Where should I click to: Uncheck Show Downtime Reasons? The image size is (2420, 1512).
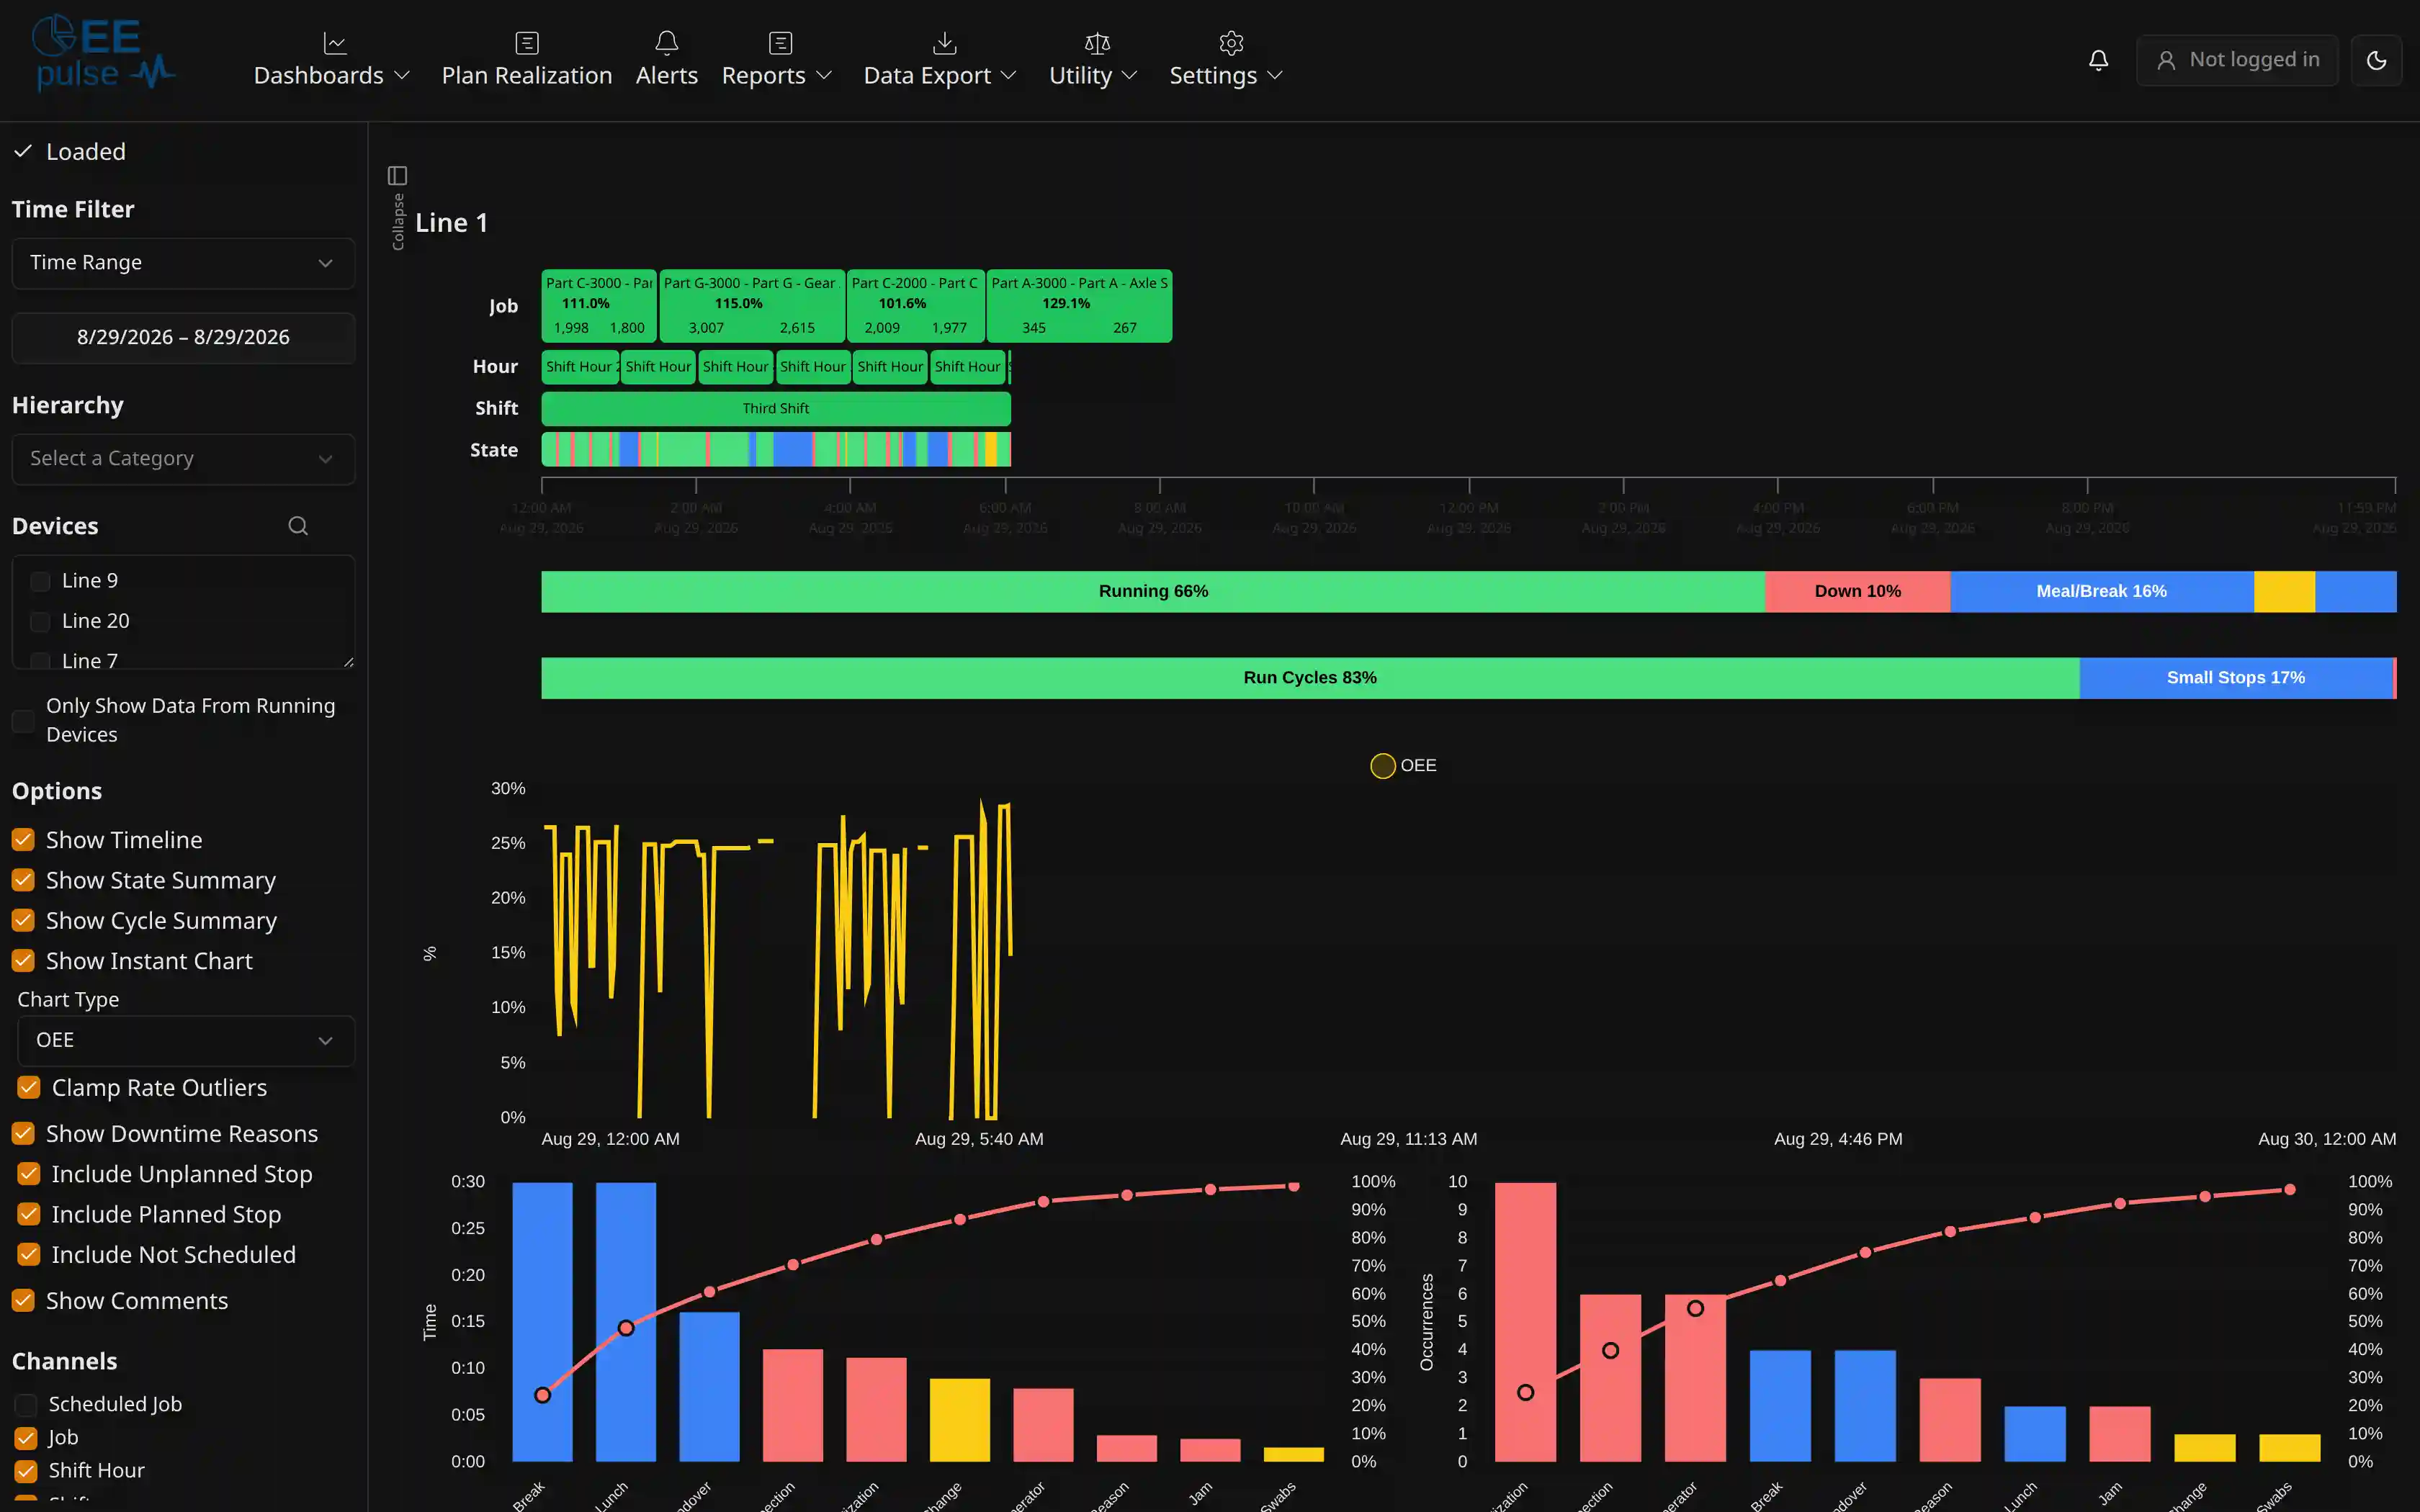(23, 1134)
